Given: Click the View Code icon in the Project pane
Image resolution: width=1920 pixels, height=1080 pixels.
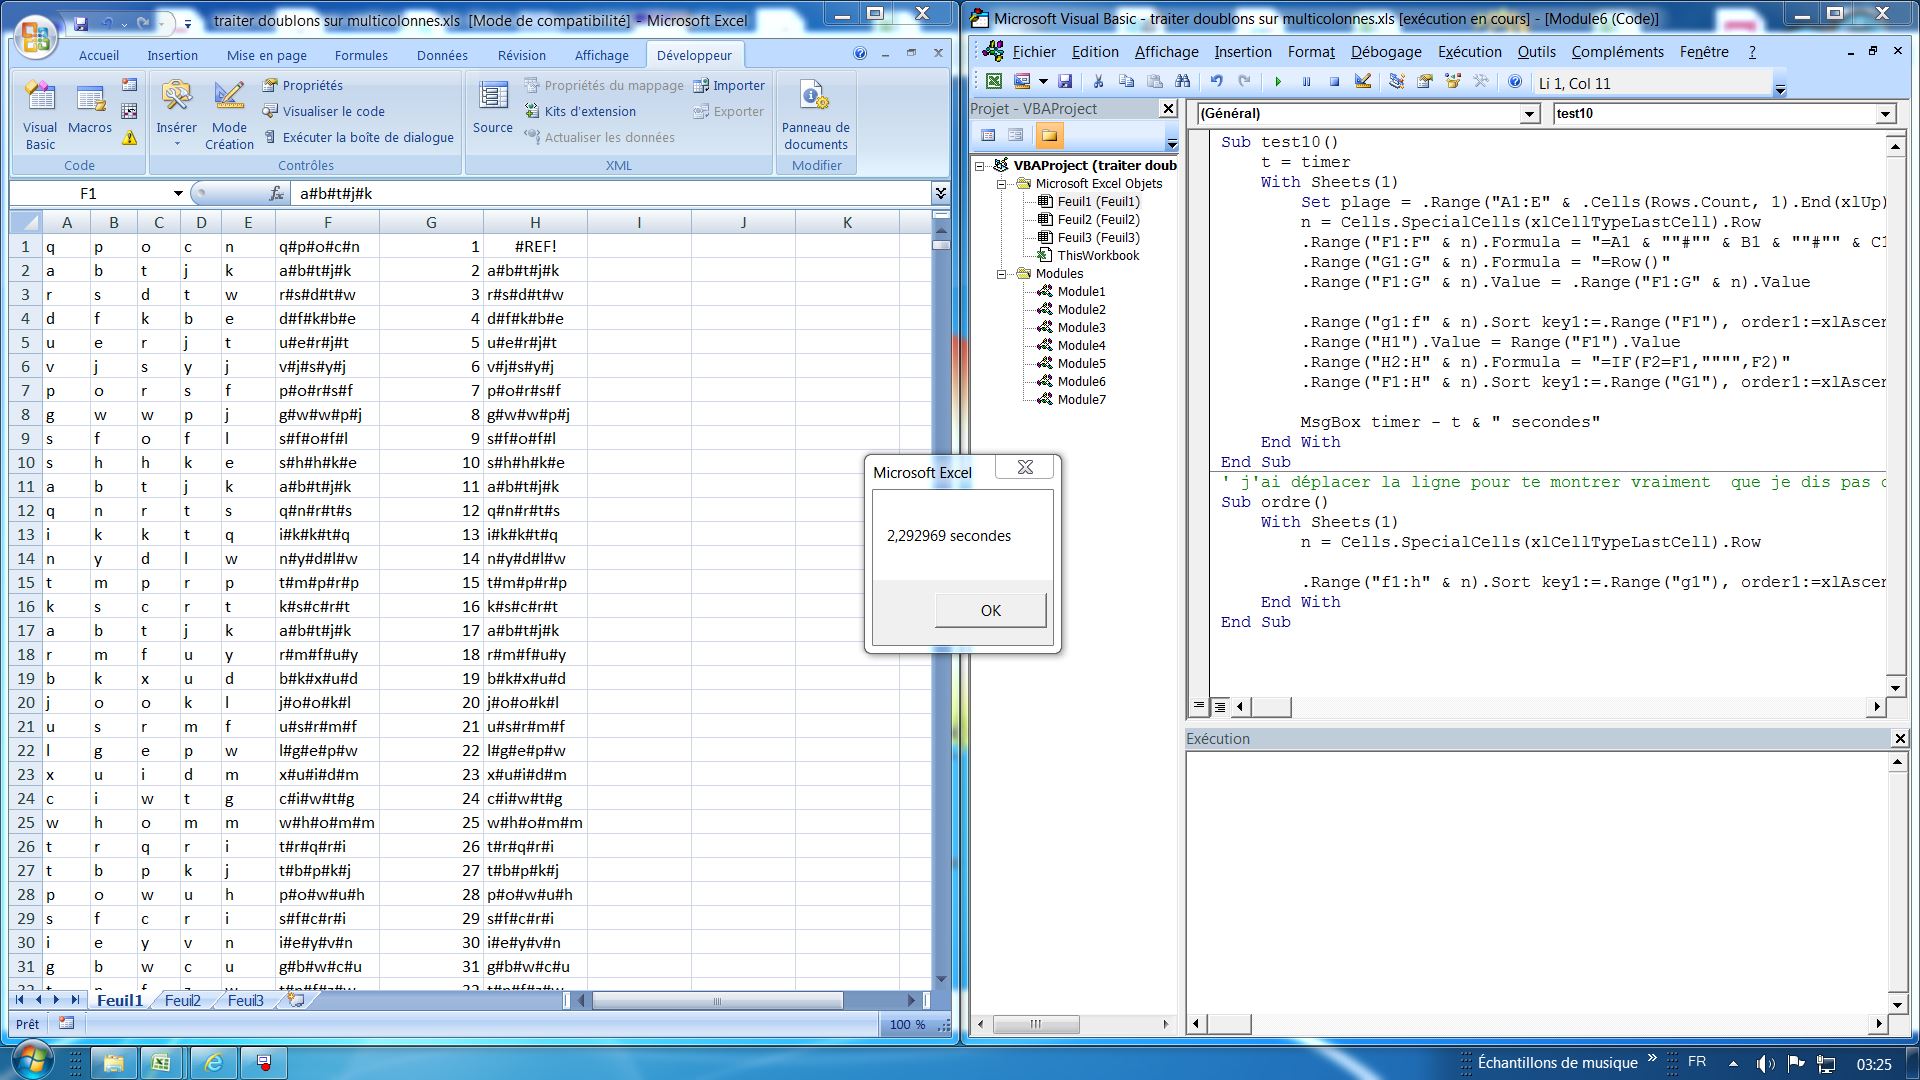Looking at the screenshot, I should coord(988,135).
